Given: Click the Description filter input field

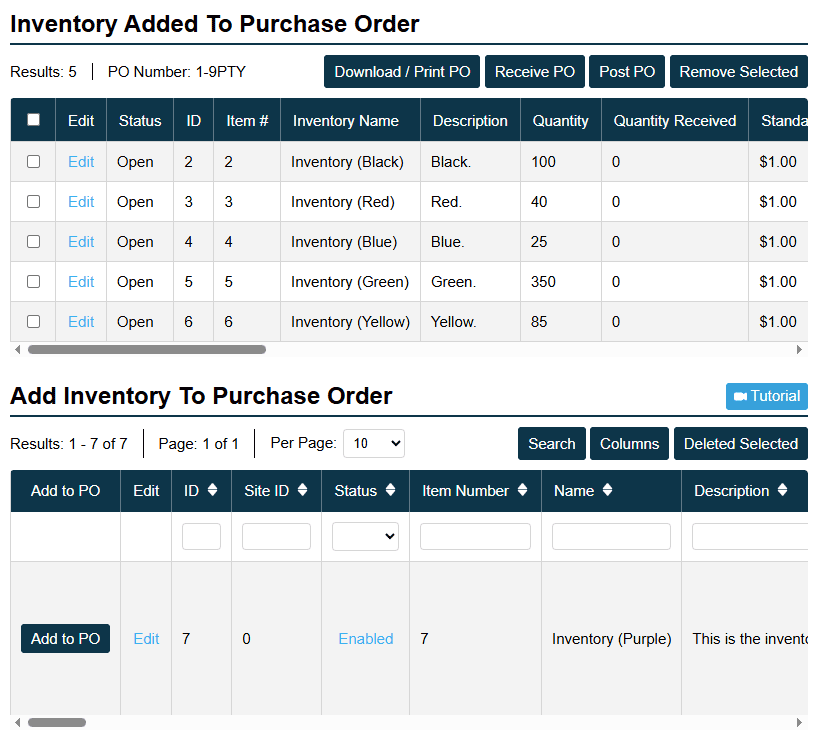Looking at the screenshot, I should [x=750, y=536].
